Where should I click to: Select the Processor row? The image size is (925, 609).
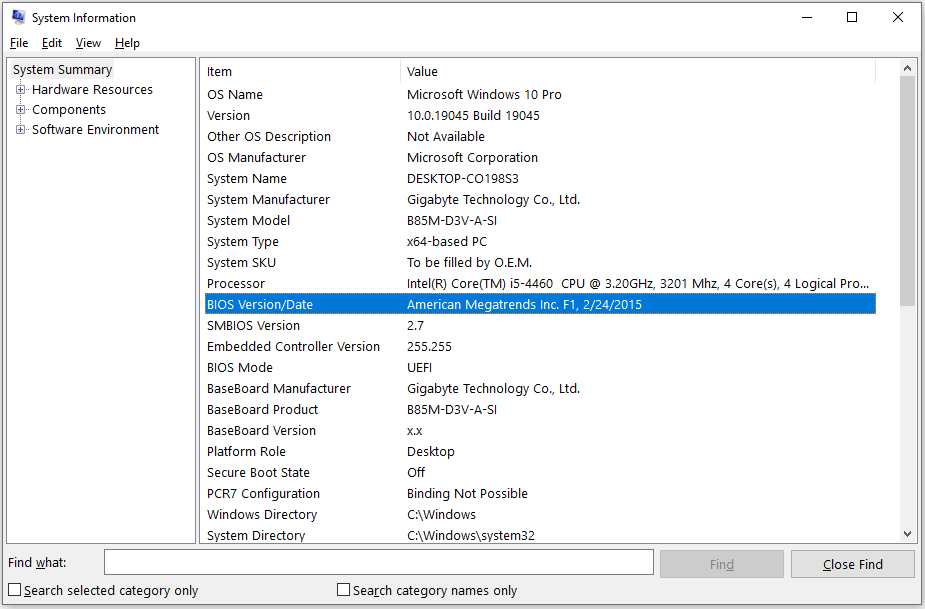540,283
